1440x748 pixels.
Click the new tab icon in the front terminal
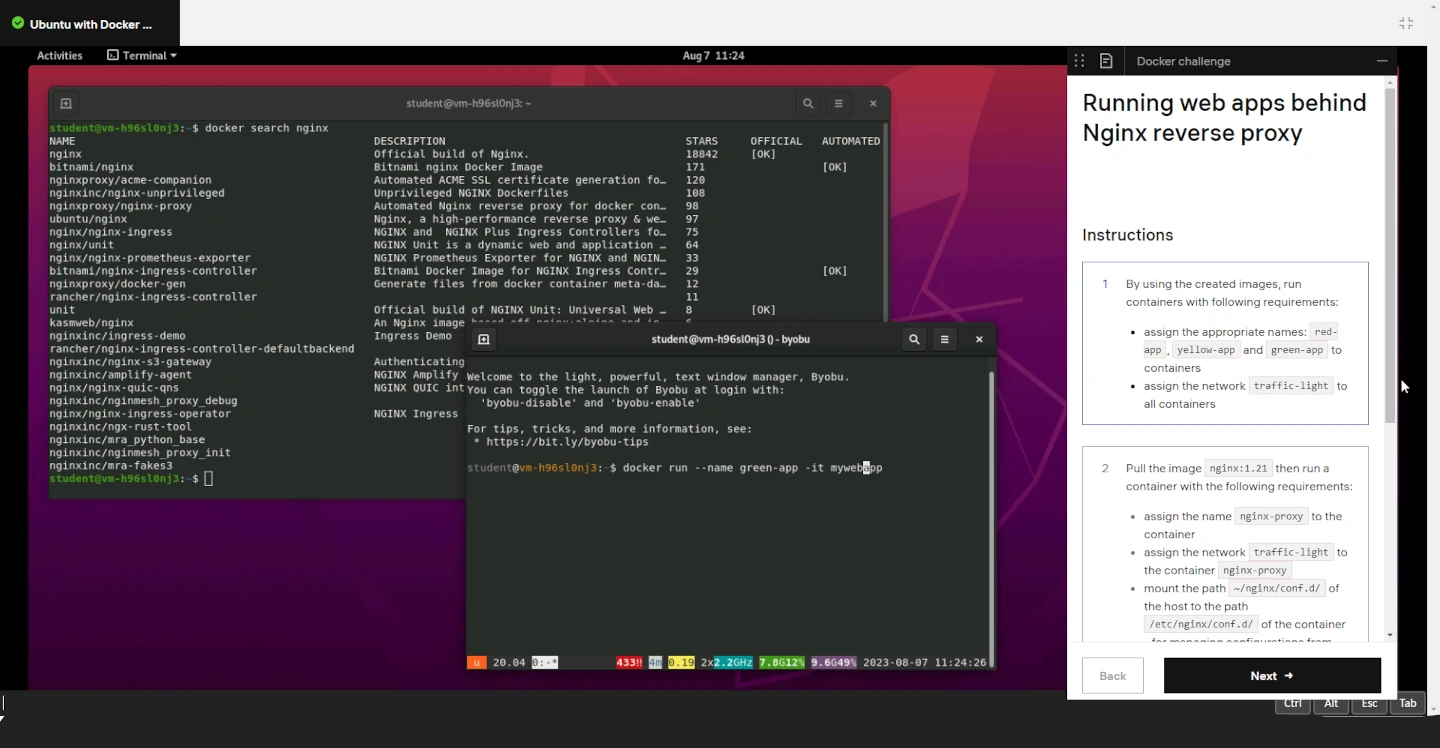tap(484, 340)
